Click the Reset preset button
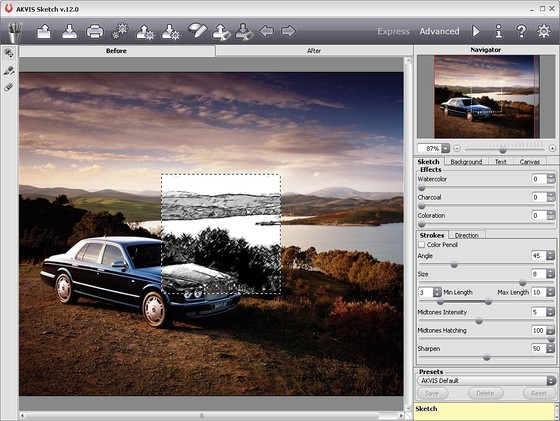This screenshot has width=560, height=421. 539,393
